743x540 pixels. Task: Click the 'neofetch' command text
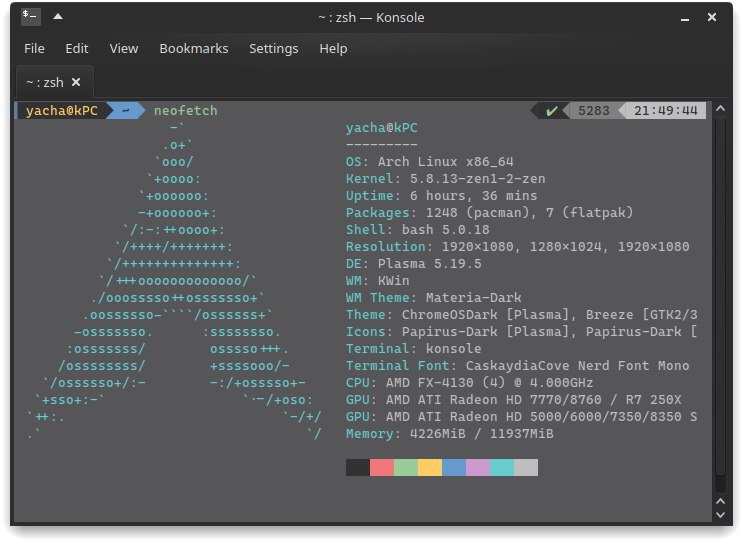click(186, 111)
